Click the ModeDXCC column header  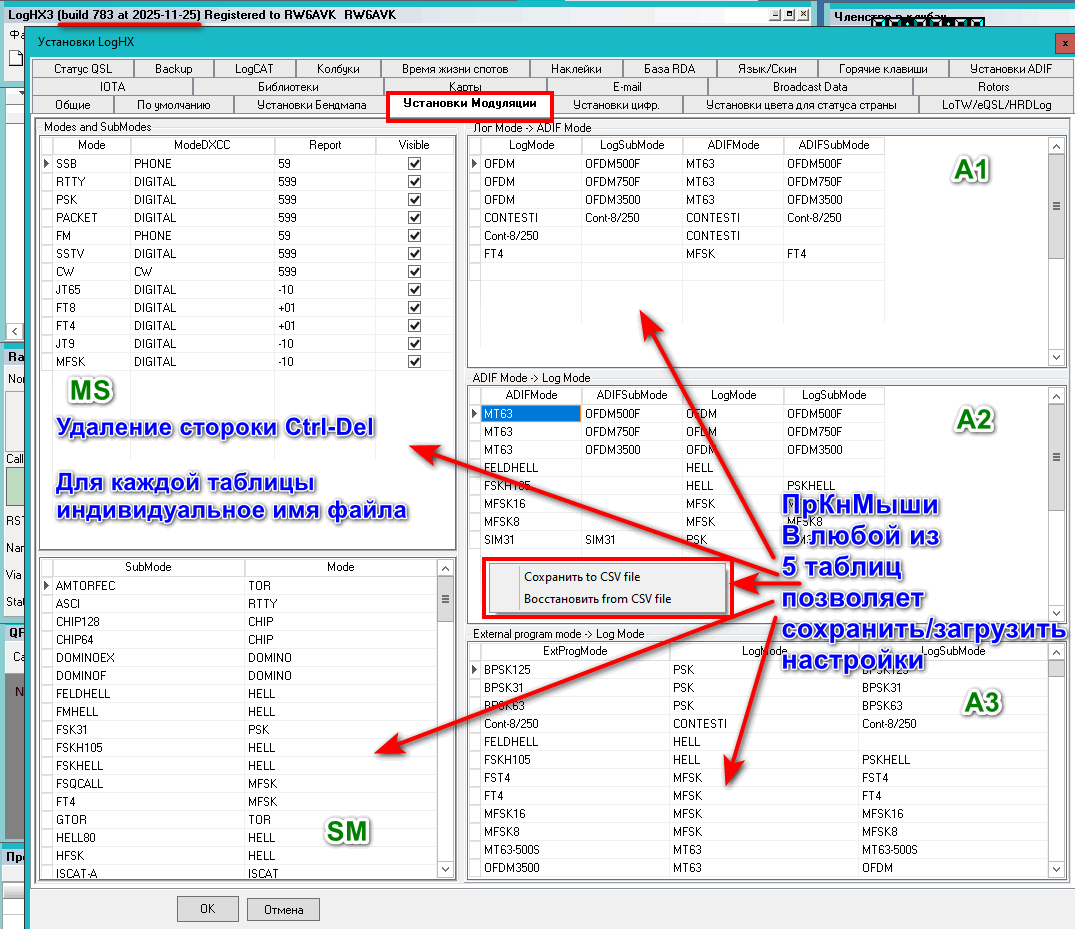point(201,145)
